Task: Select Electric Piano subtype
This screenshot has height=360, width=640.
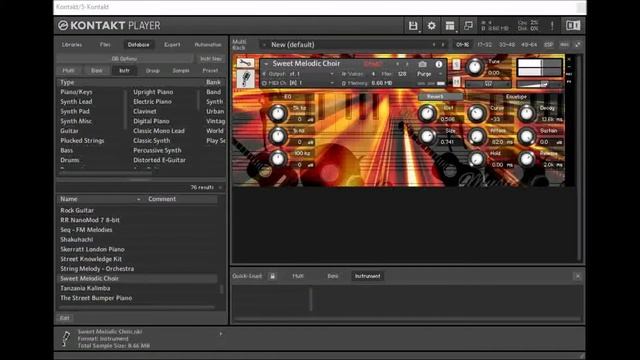Action: (152, 102)
